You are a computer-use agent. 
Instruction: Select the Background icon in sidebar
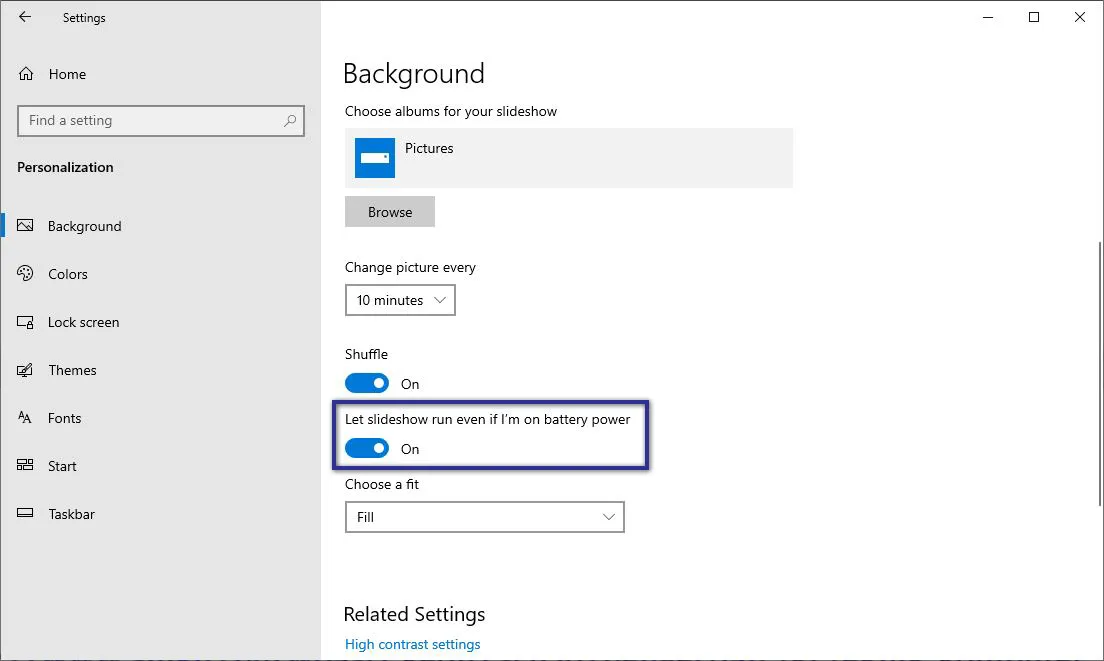(x=25, y=226)
